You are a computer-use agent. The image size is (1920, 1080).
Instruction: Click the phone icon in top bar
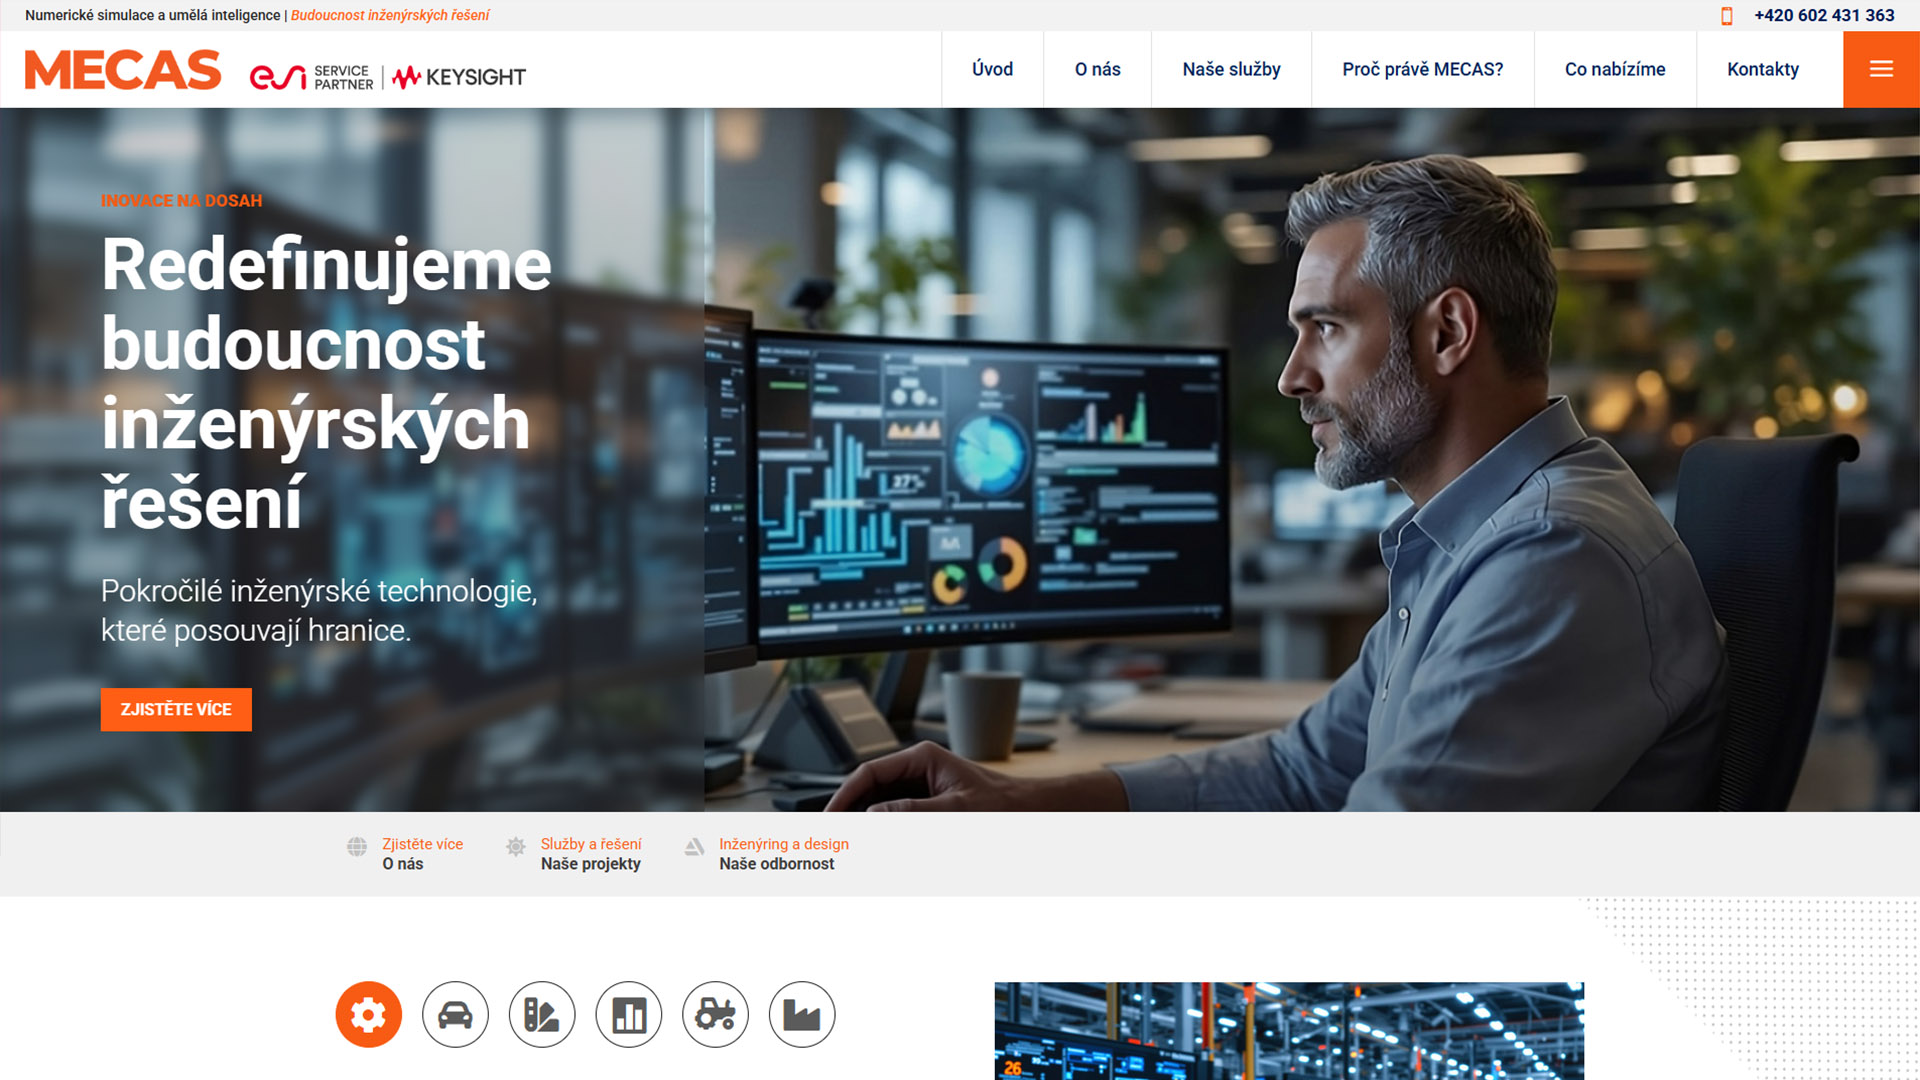pyautogui.click(x=1726, y=16)
